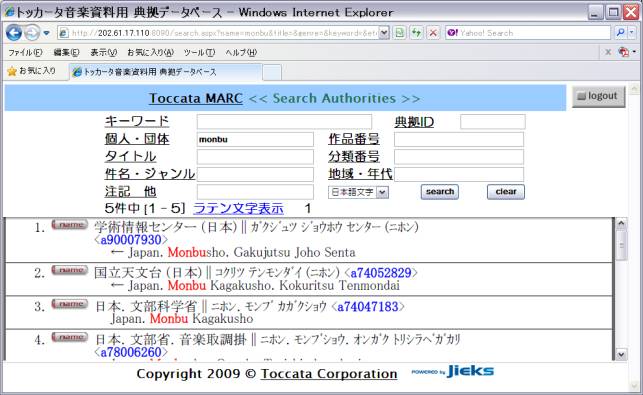Click the toolbar icon beside the grey X
The width and height of the screenshot is (643, 395).
(624, 52)
